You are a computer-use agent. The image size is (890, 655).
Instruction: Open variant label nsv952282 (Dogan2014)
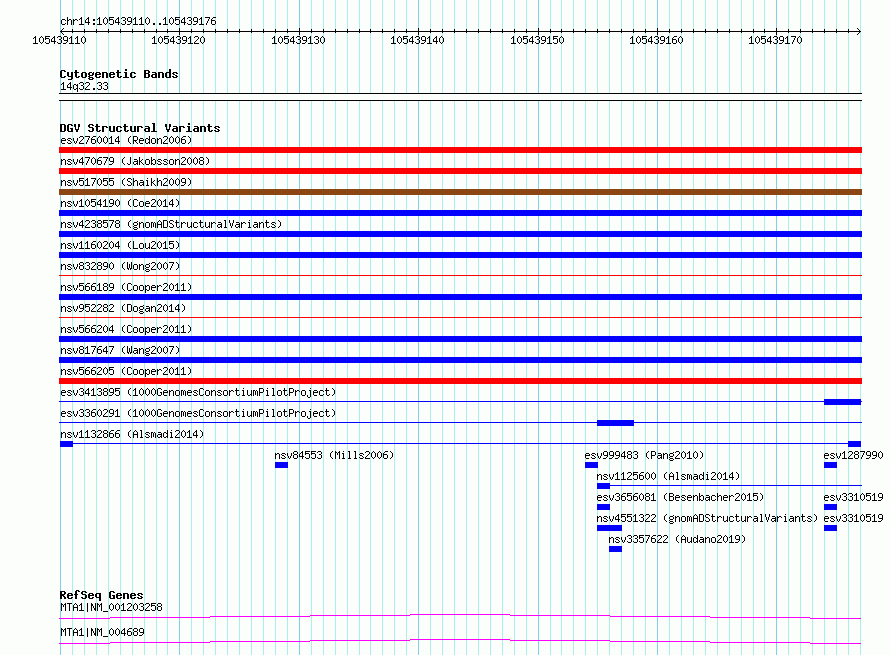coord(123,308)
